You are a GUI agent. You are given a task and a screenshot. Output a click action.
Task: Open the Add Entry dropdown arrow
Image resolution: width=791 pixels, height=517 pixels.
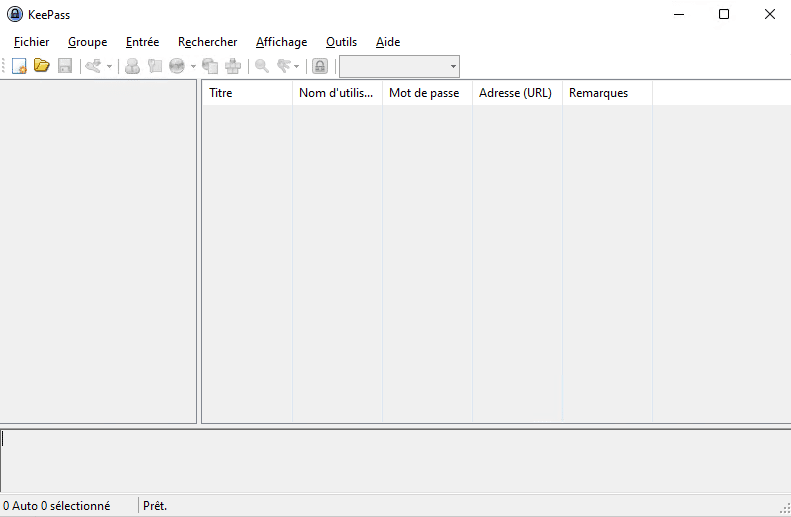coord(109,66)
